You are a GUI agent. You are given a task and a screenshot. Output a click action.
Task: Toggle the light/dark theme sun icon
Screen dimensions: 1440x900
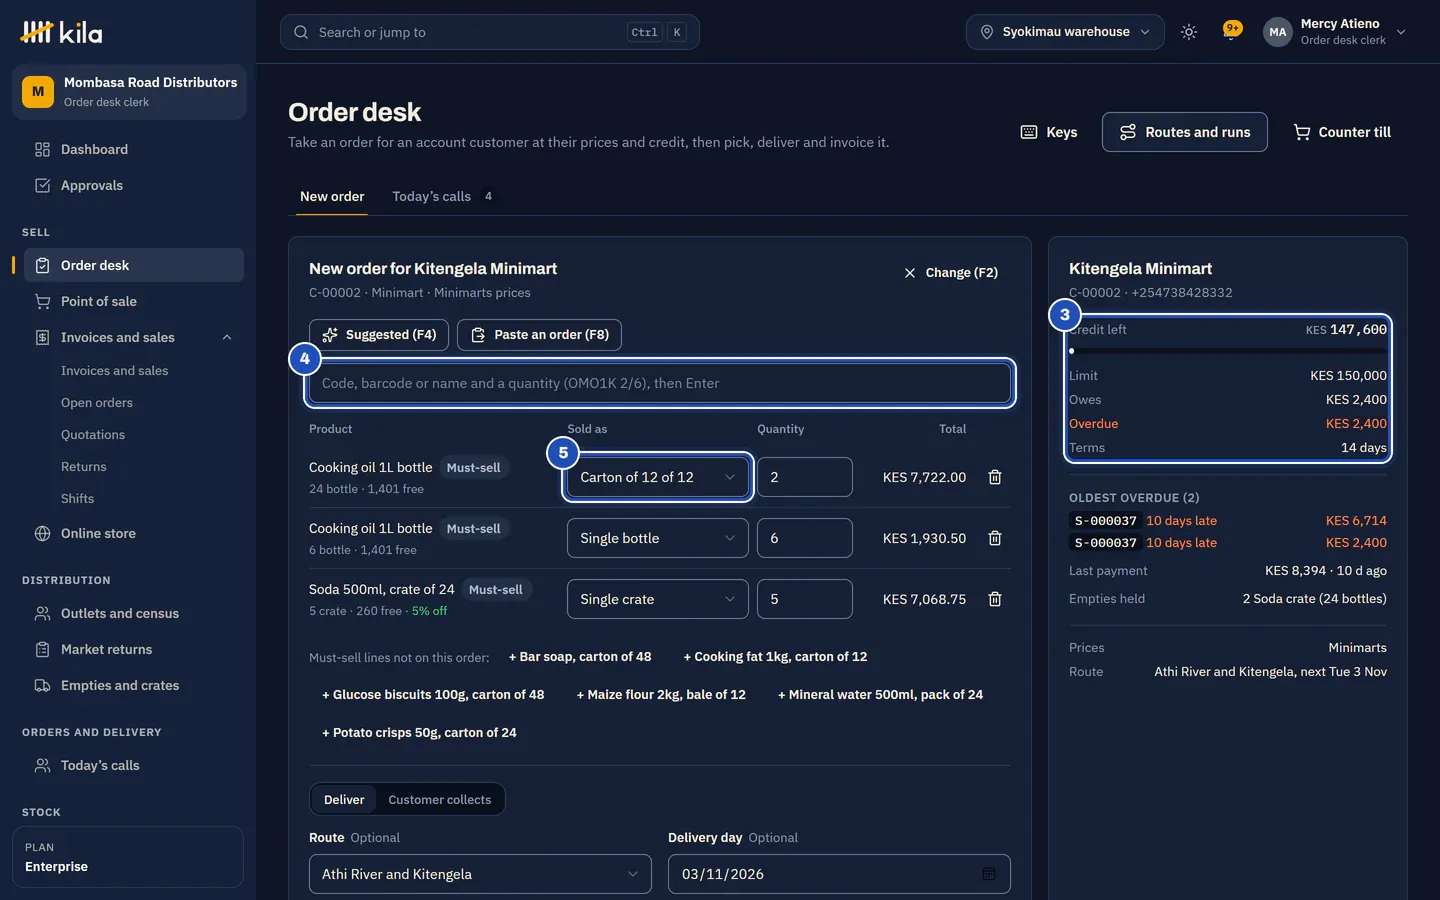pos(1189,32)
